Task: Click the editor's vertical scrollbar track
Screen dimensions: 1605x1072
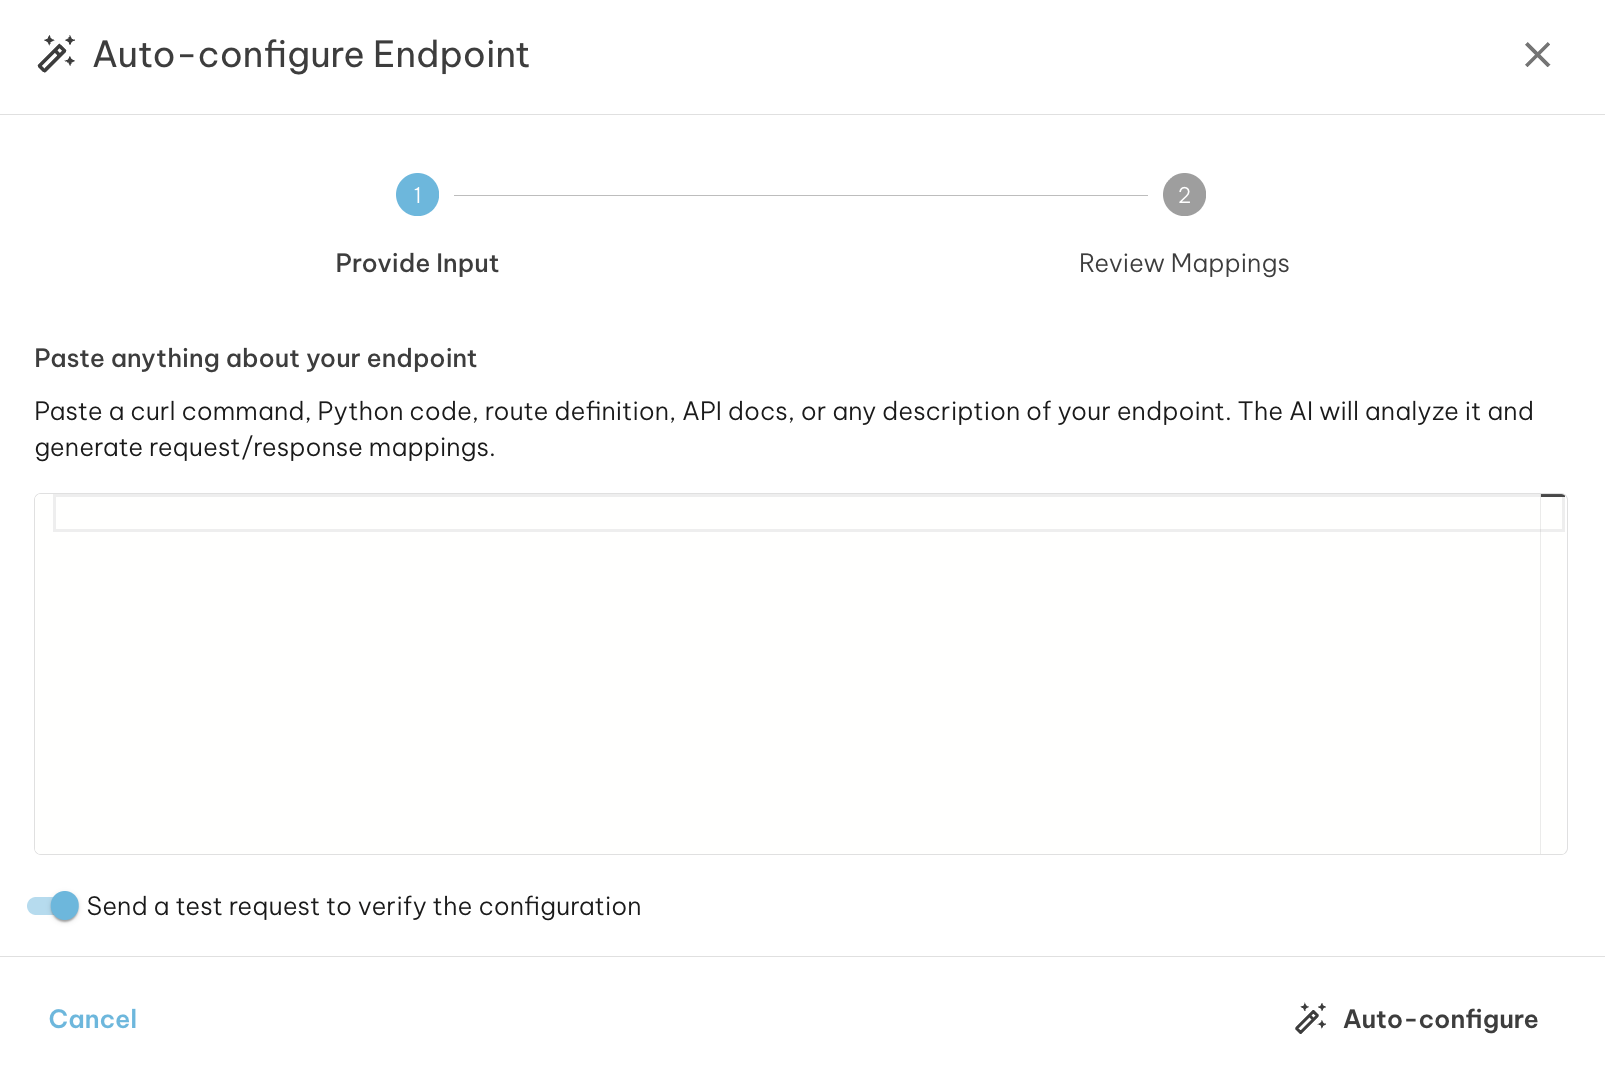Action: tap(1553, 690)
